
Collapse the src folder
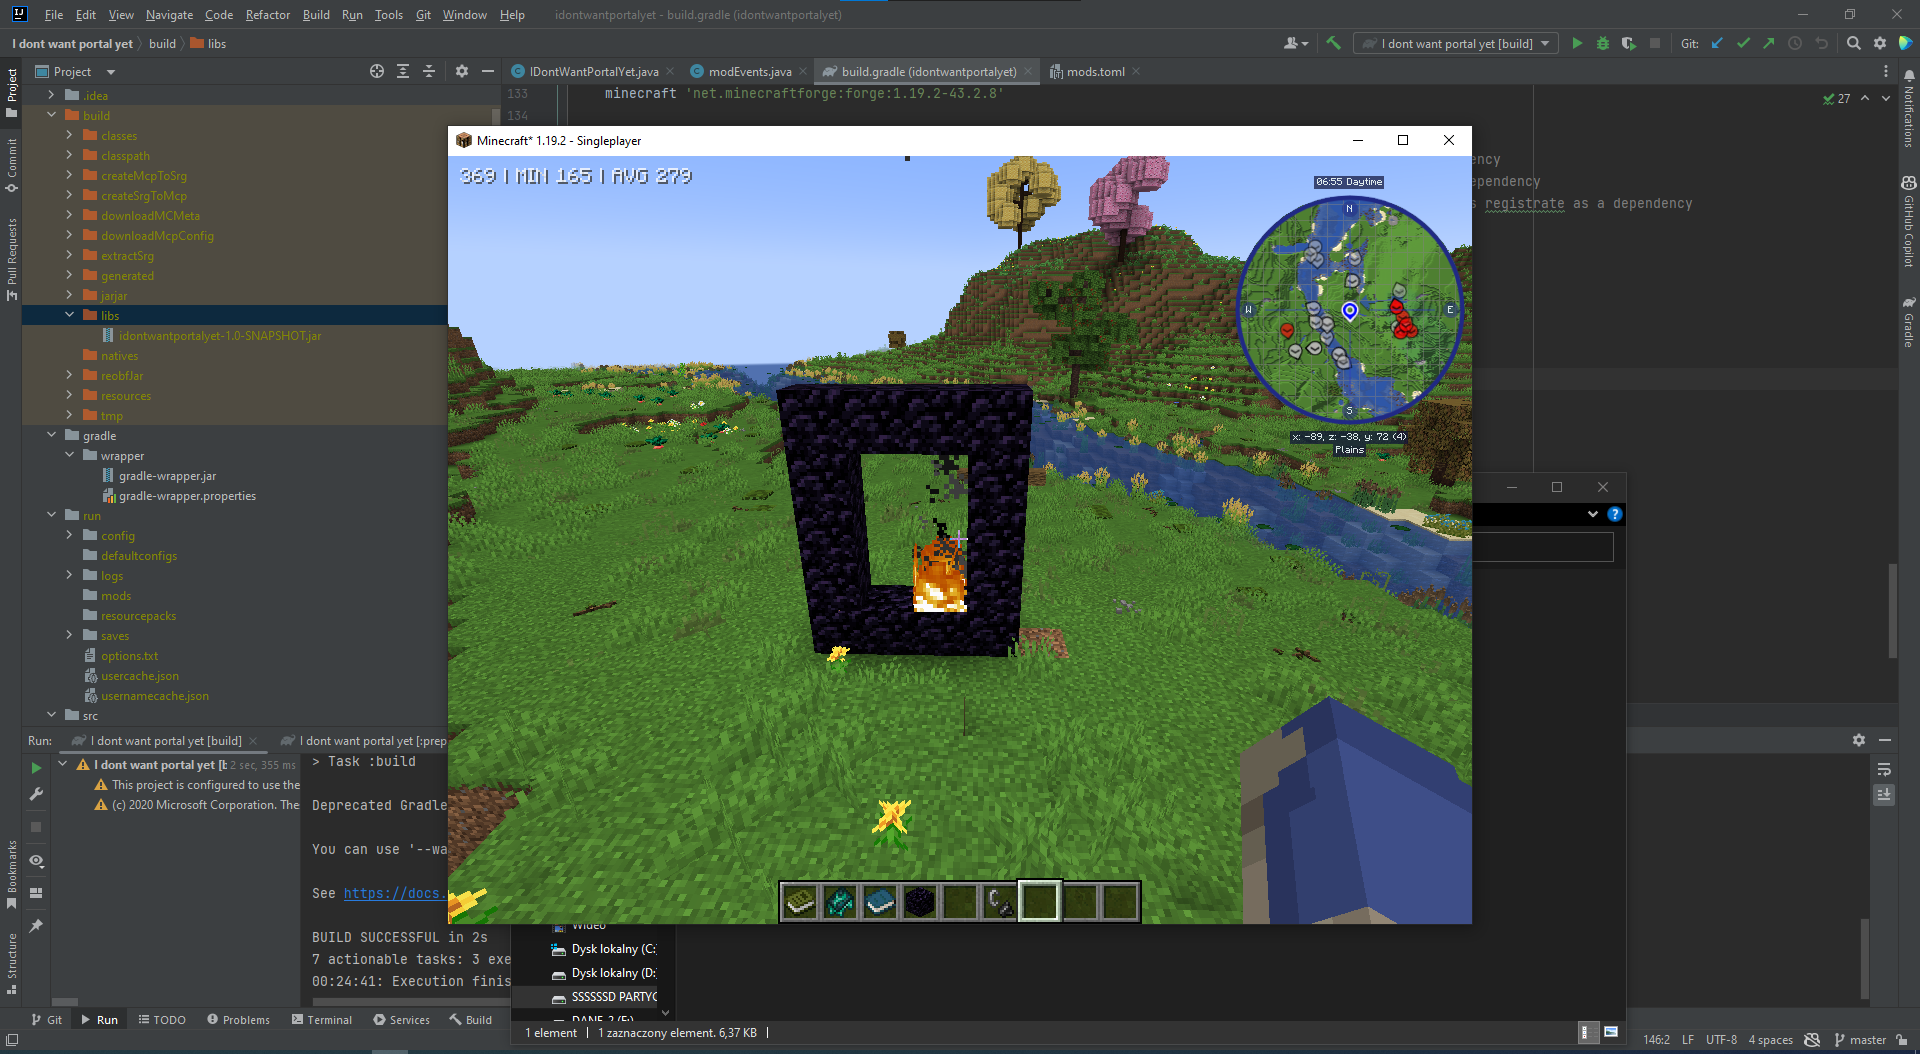pos(51,715)
